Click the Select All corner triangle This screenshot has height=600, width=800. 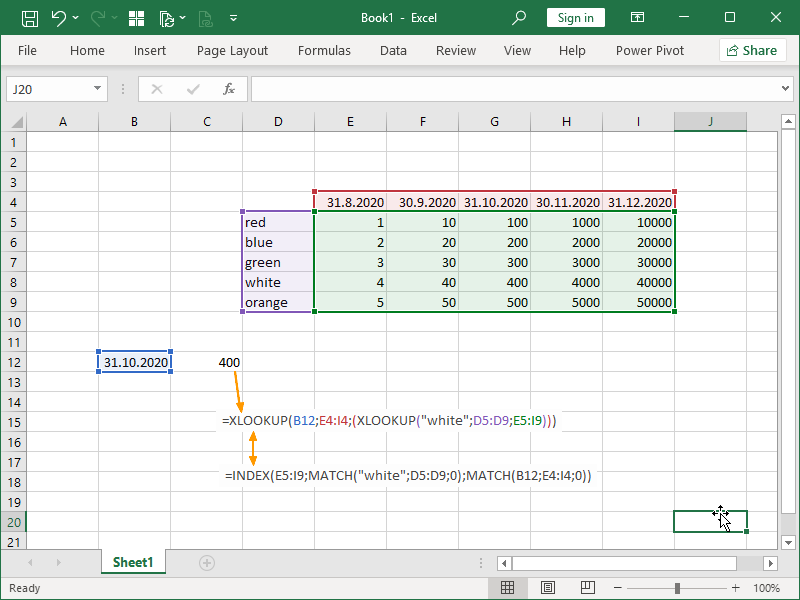17,122
